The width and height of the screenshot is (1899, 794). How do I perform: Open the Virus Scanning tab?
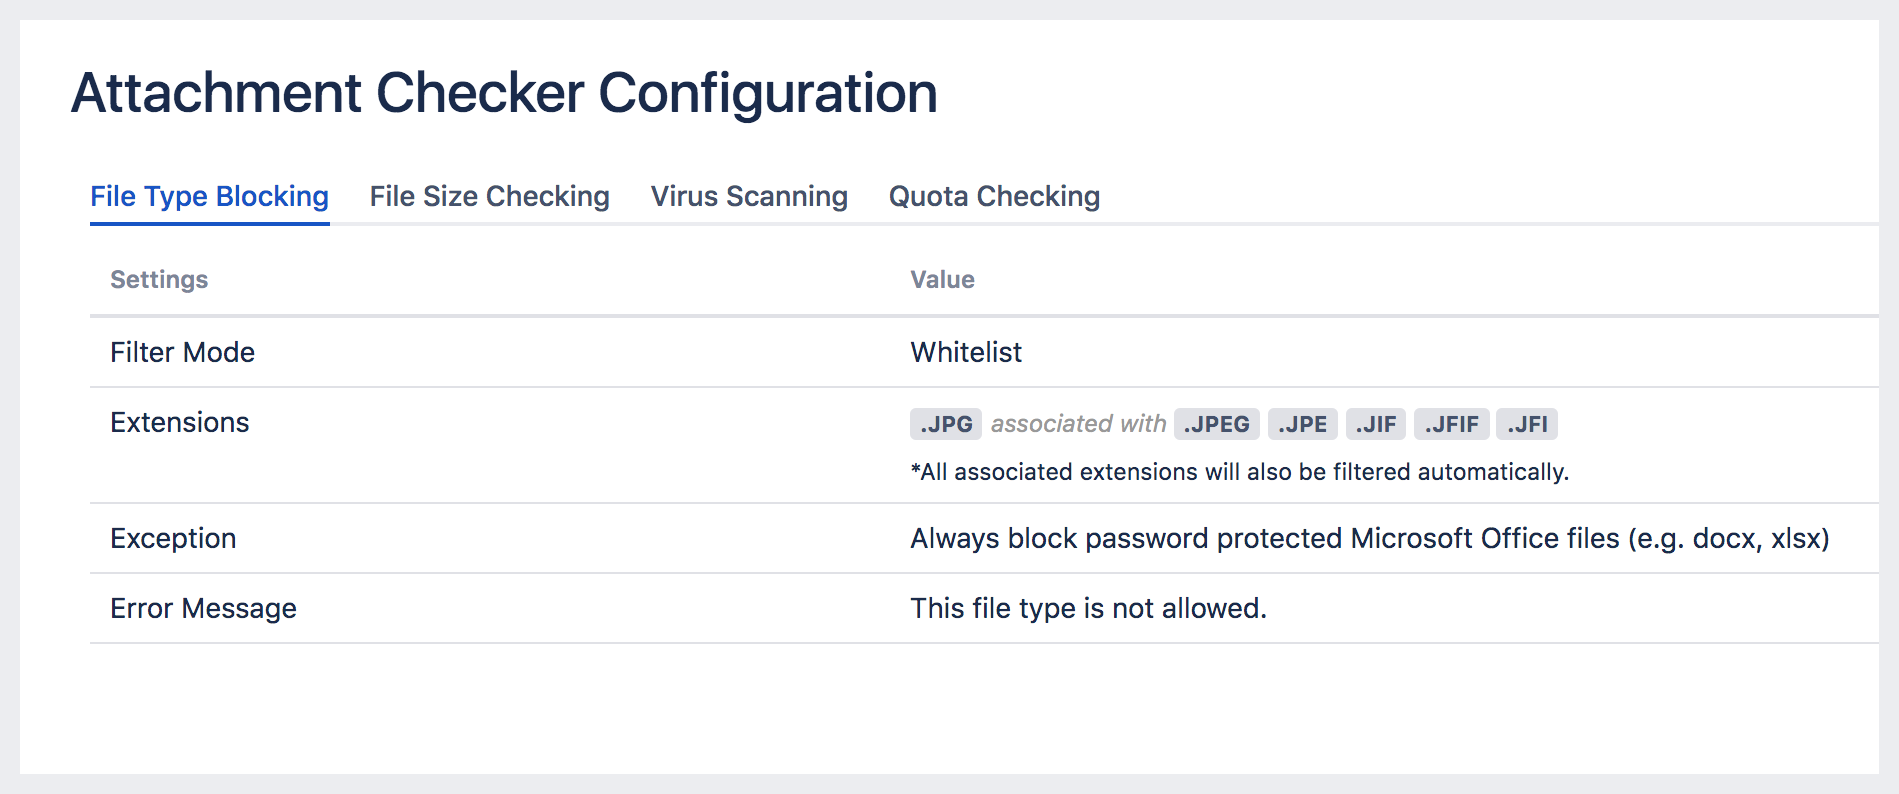point(748,196)
